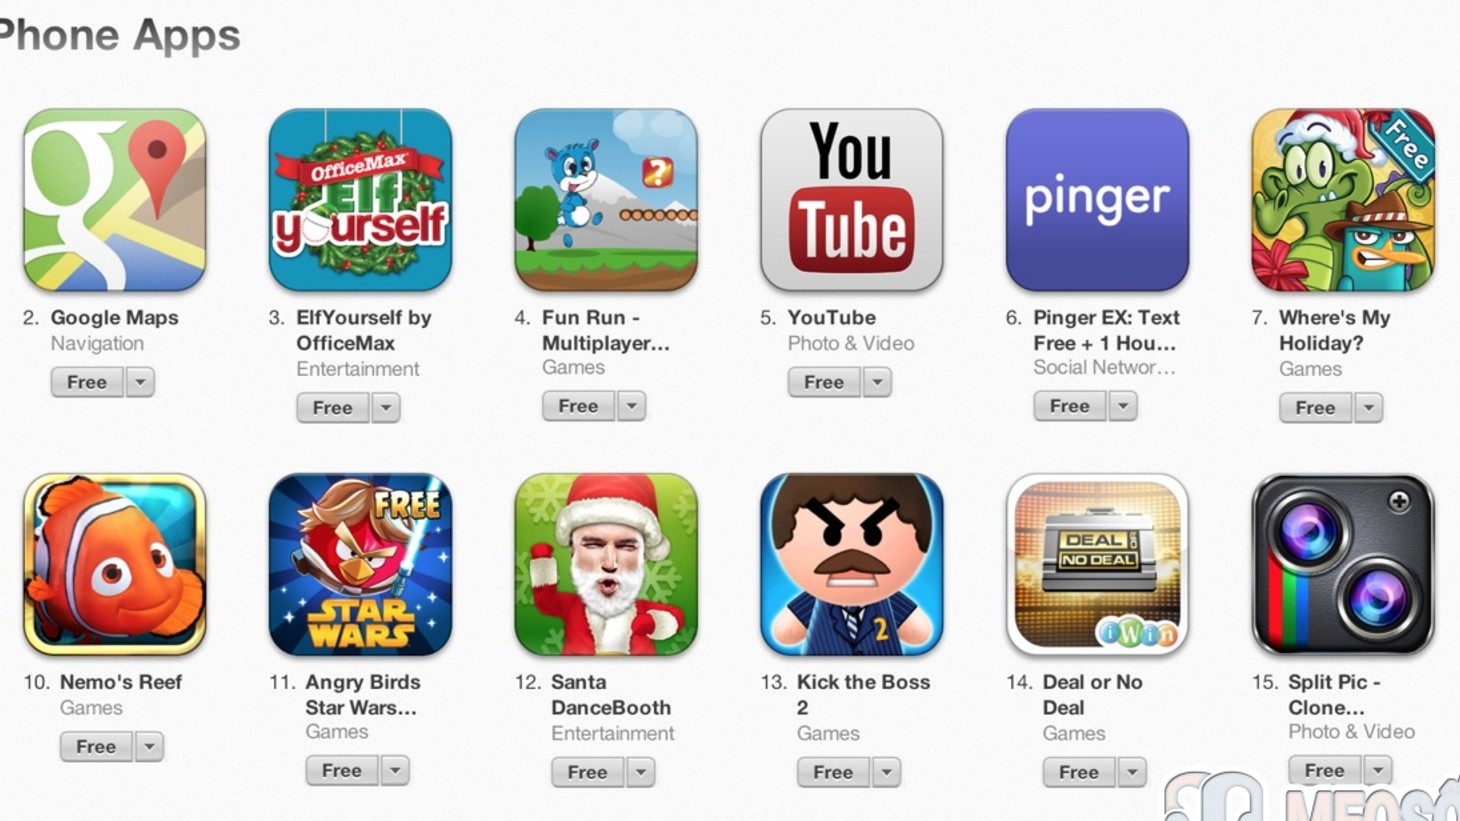
Task: Open the Google Maps app icon
Action: click(x=115, y=200)
